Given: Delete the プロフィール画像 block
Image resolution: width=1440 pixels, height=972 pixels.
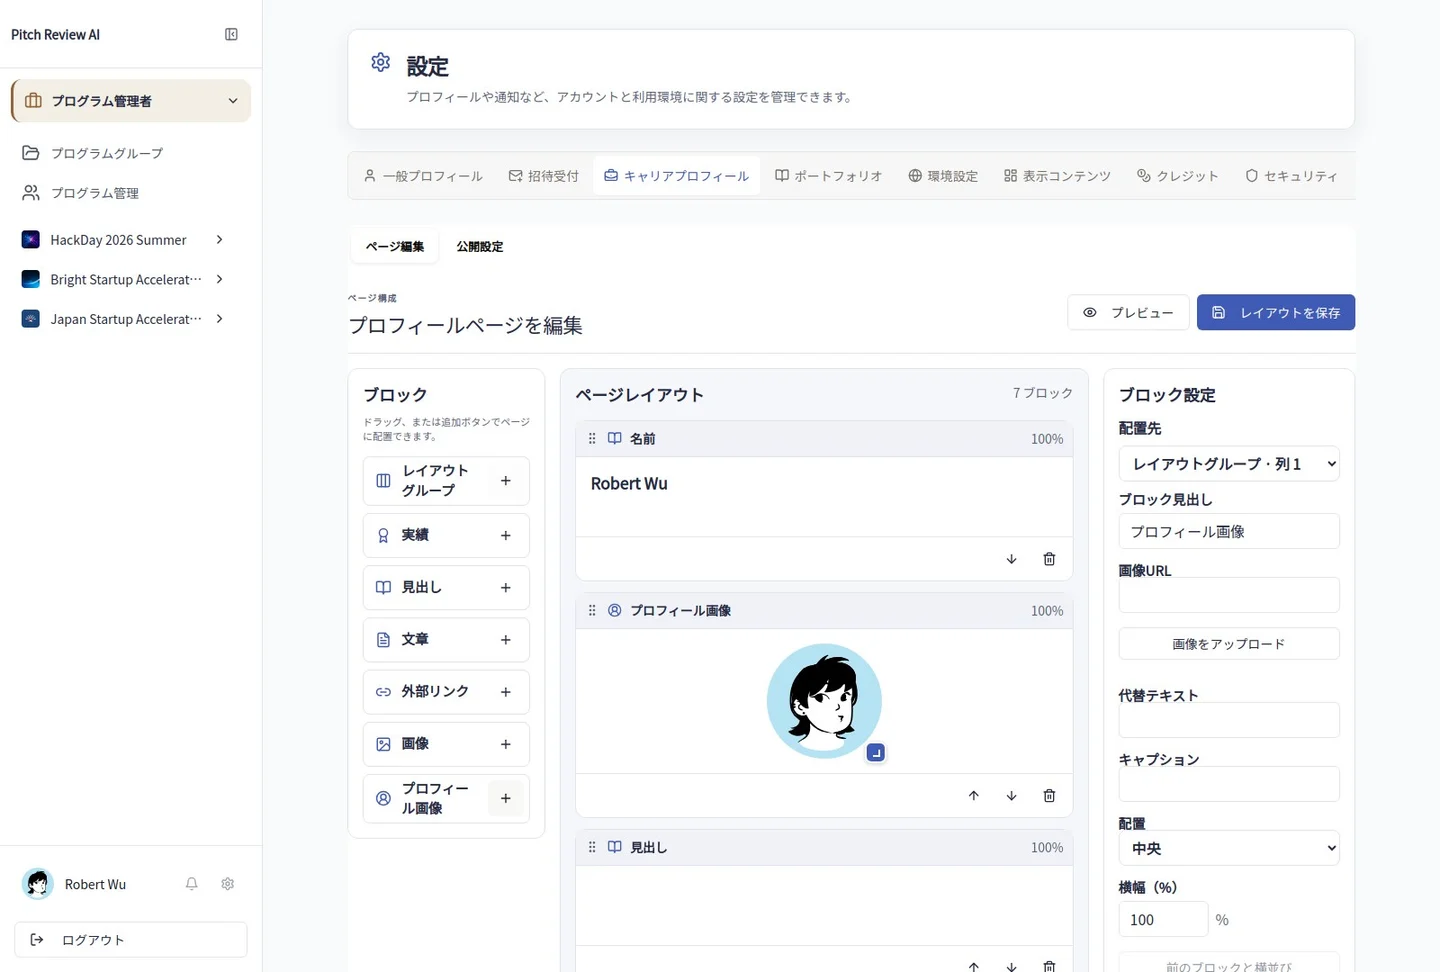Looking at the screenshot, I should (1049, 796).
